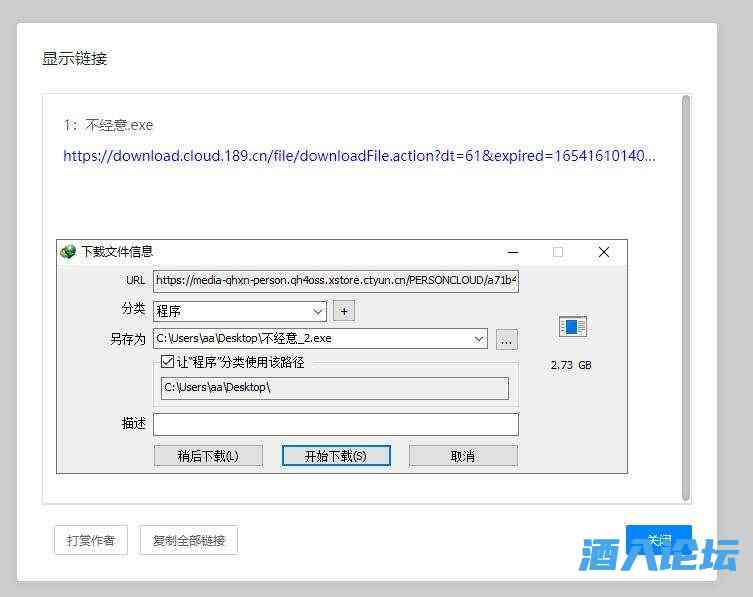The width and height of the screenshot is (753, 597).
Task: Open the browse "..." button beside the save path
Action: click(507, 340)
